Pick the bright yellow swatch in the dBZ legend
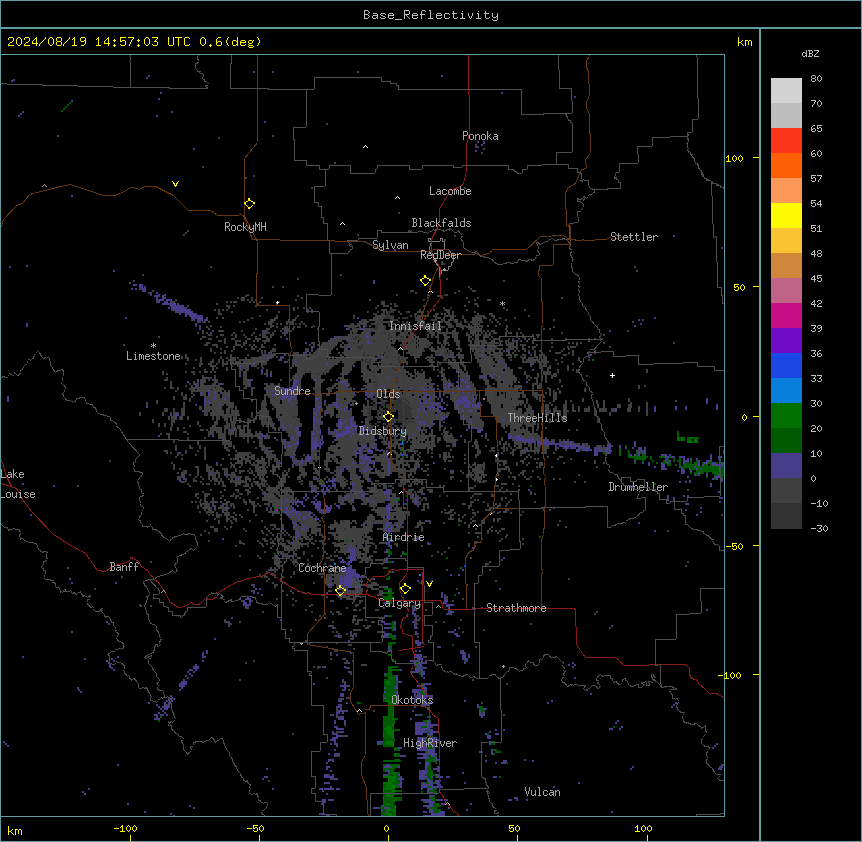 click(786, 215)
